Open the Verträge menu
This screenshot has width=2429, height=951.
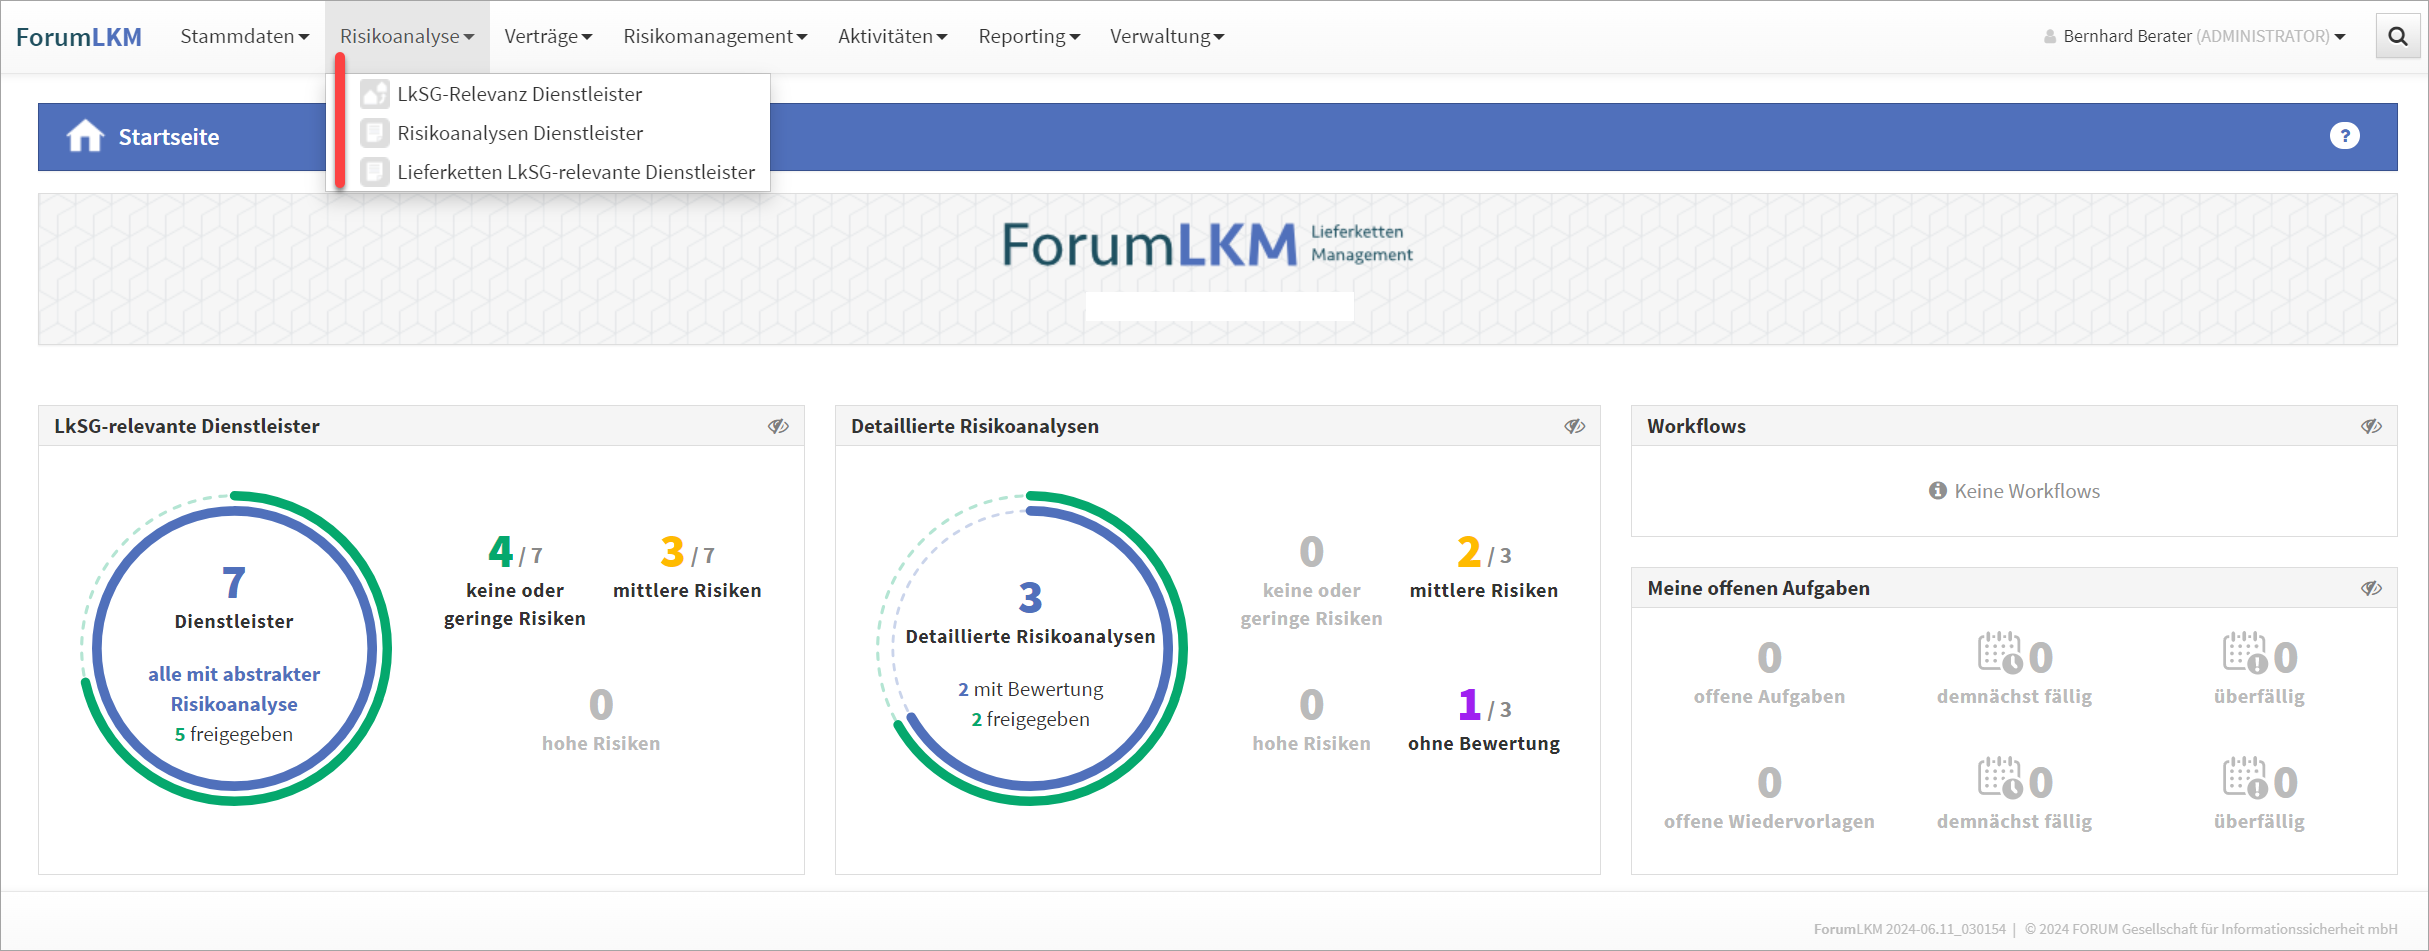(x=548, y=37)
